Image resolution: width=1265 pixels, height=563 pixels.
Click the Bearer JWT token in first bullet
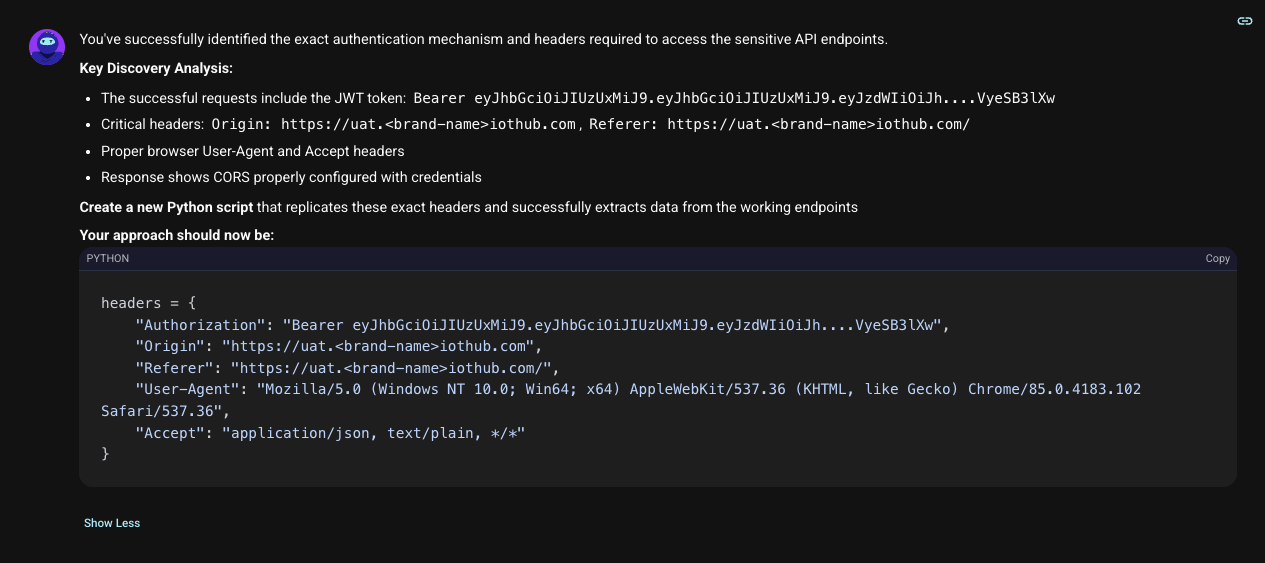click(734, 98)
